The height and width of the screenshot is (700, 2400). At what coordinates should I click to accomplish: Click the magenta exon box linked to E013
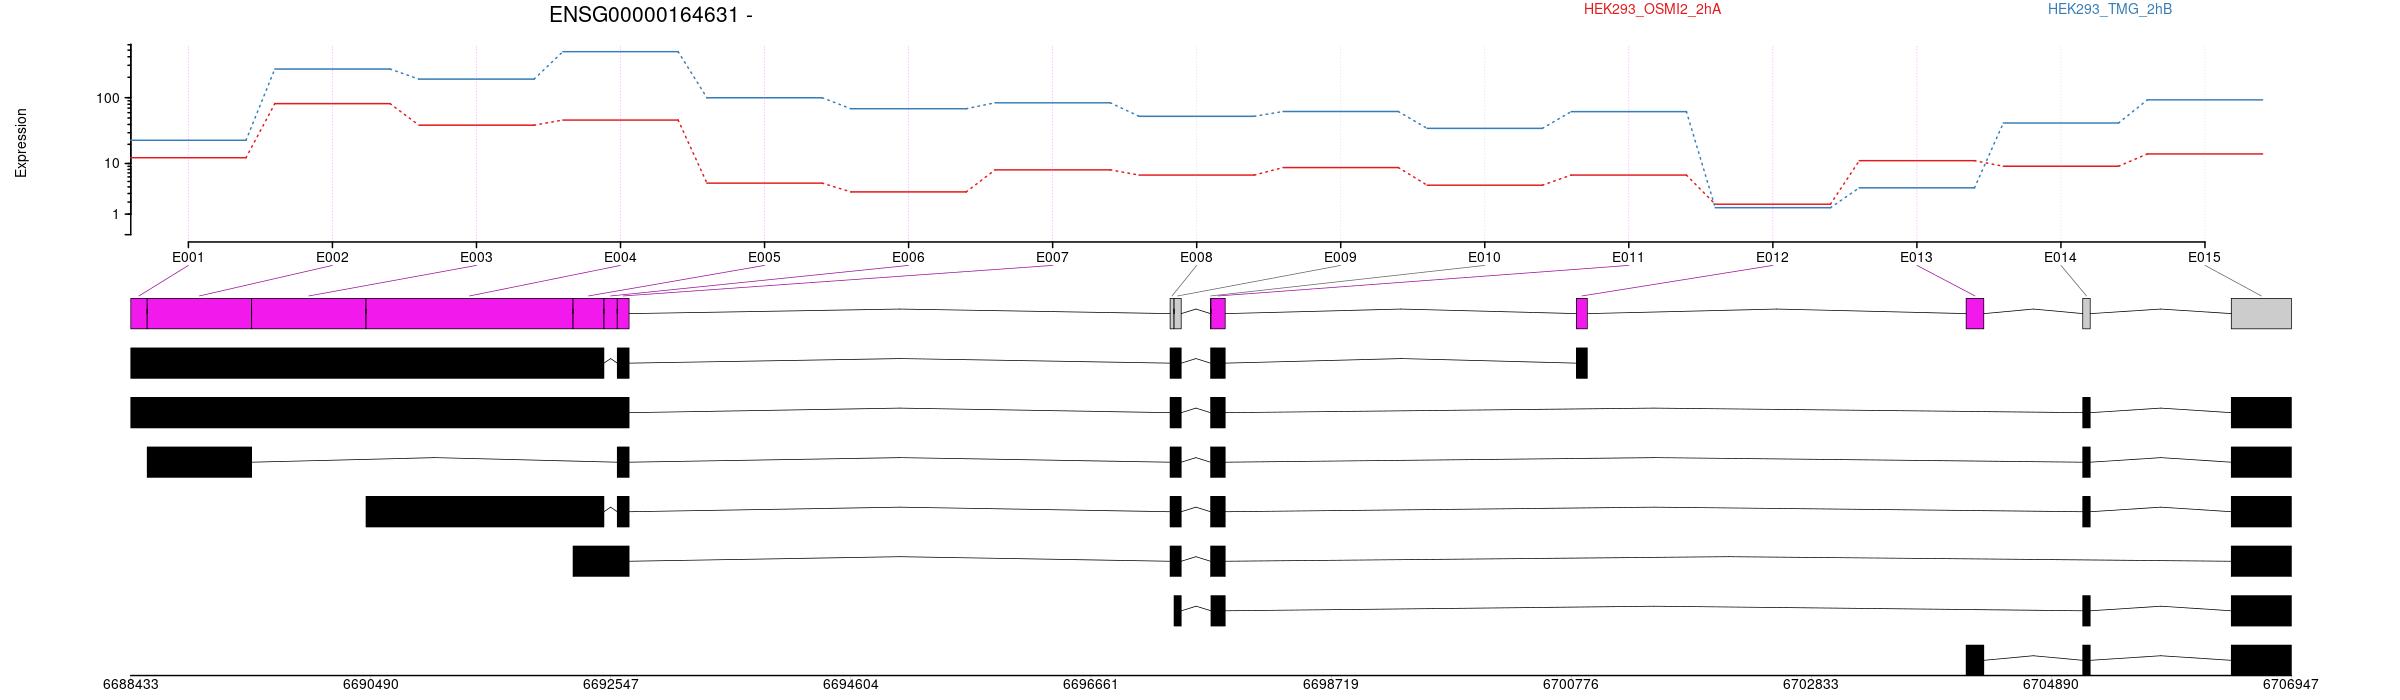click(x=1975, y=313)
